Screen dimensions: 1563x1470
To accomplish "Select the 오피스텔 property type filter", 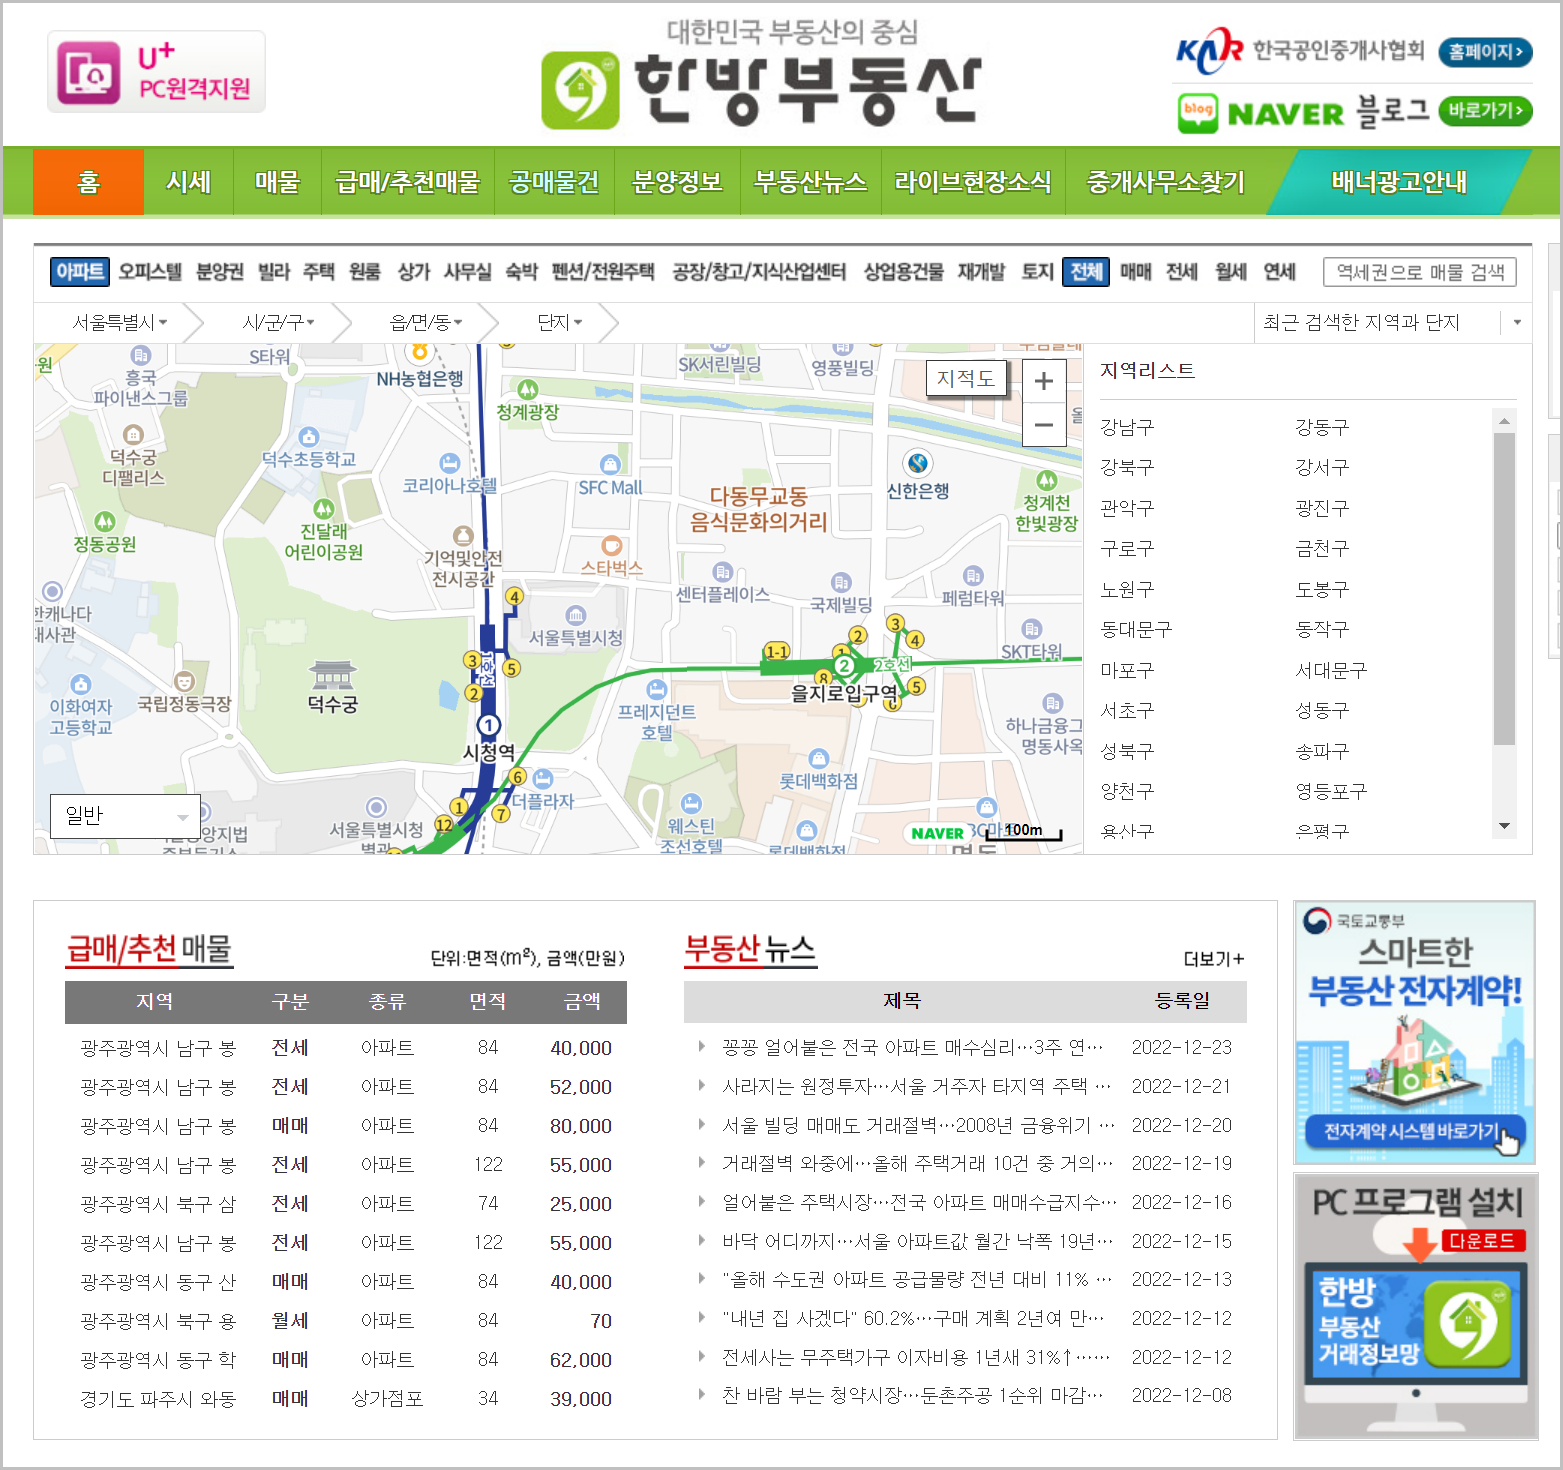I will (x=150, y=271).
